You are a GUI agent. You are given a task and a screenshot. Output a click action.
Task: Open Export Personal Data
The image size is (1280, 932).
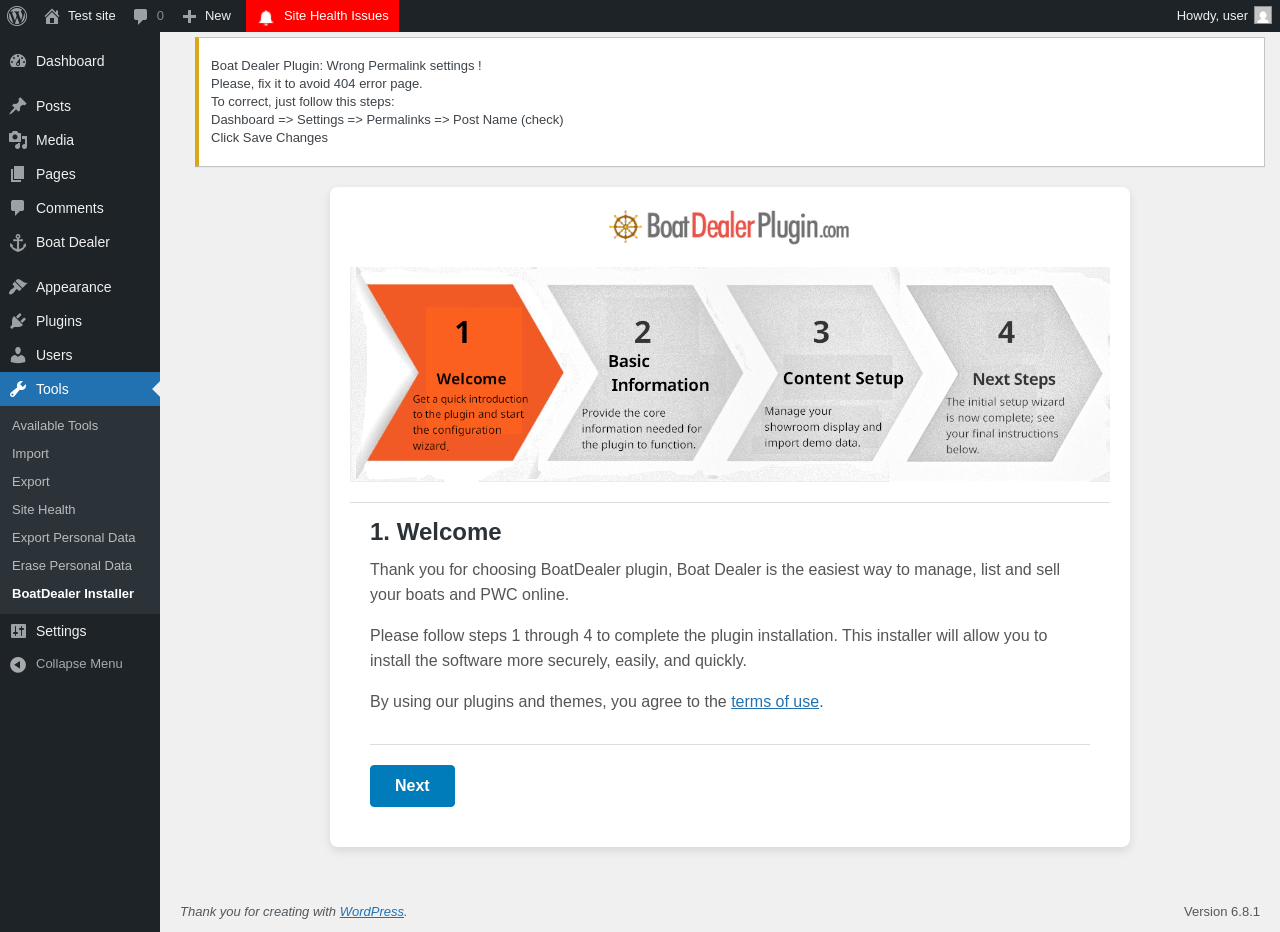(74, 538)
